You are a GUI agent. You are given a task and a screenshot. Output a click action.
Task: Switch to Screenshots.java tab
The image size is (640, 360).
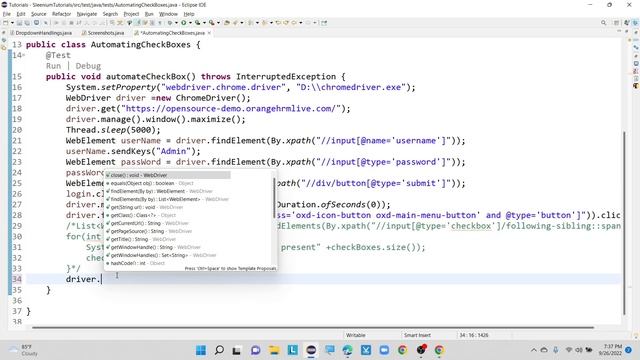(103, 33)
